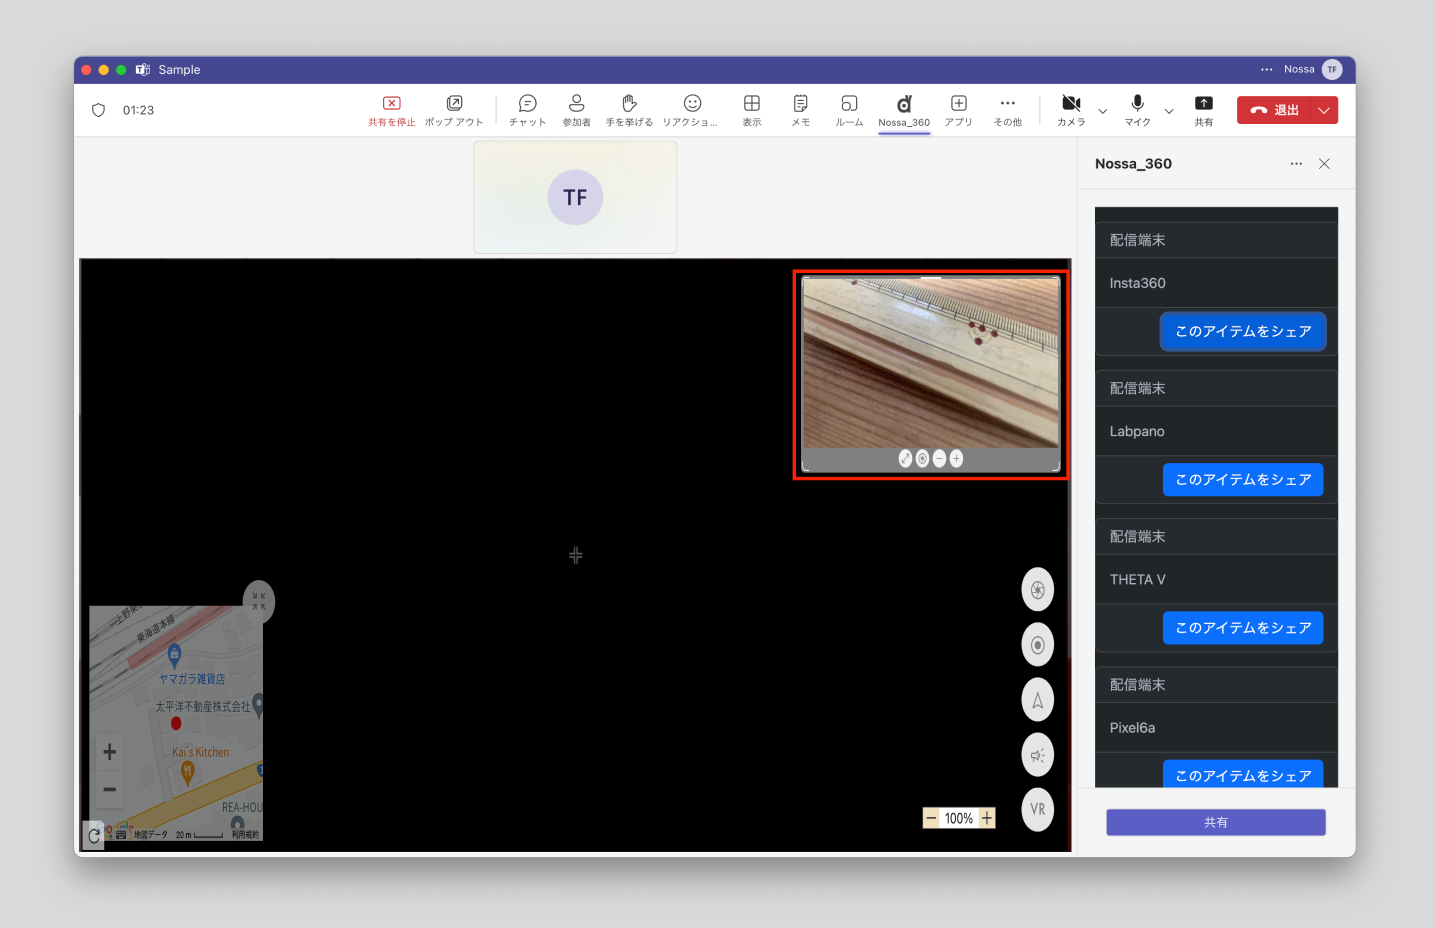The height and width of the screenshot is (928, 1436).
Task: Share the Insta360 device item
Action: tap(1243, 332)
